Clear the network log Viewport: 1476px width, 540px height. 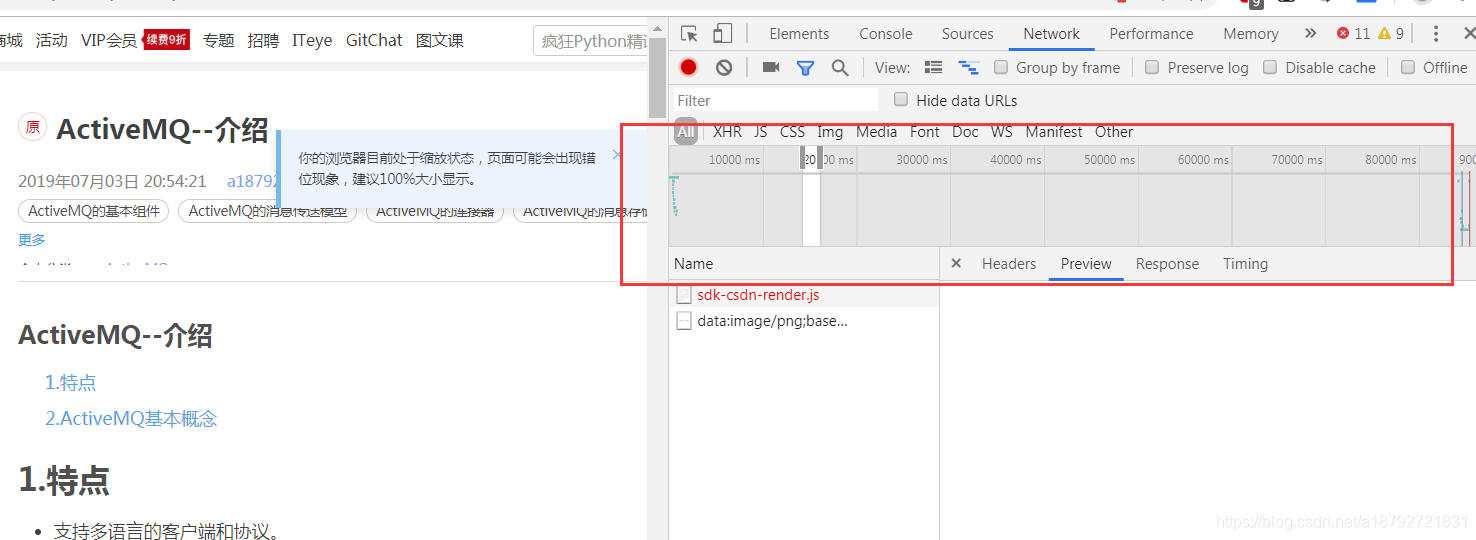click(x=724, y=67)
